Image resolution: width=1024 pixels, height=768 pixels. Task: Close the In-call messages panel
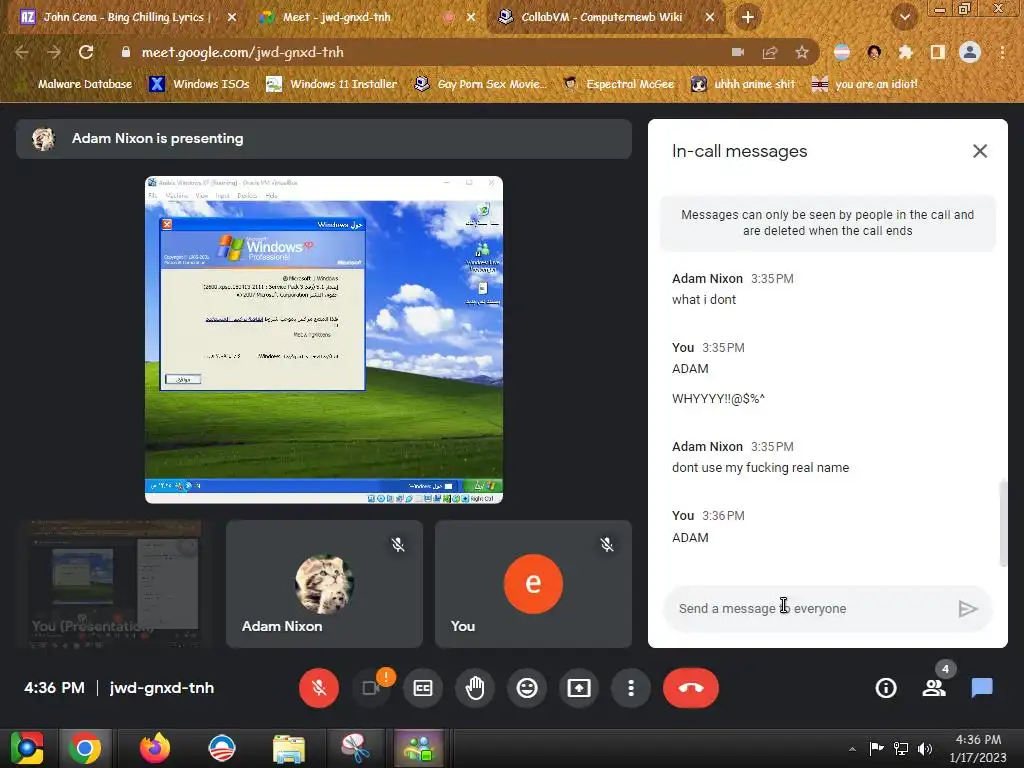click(980, 151)
